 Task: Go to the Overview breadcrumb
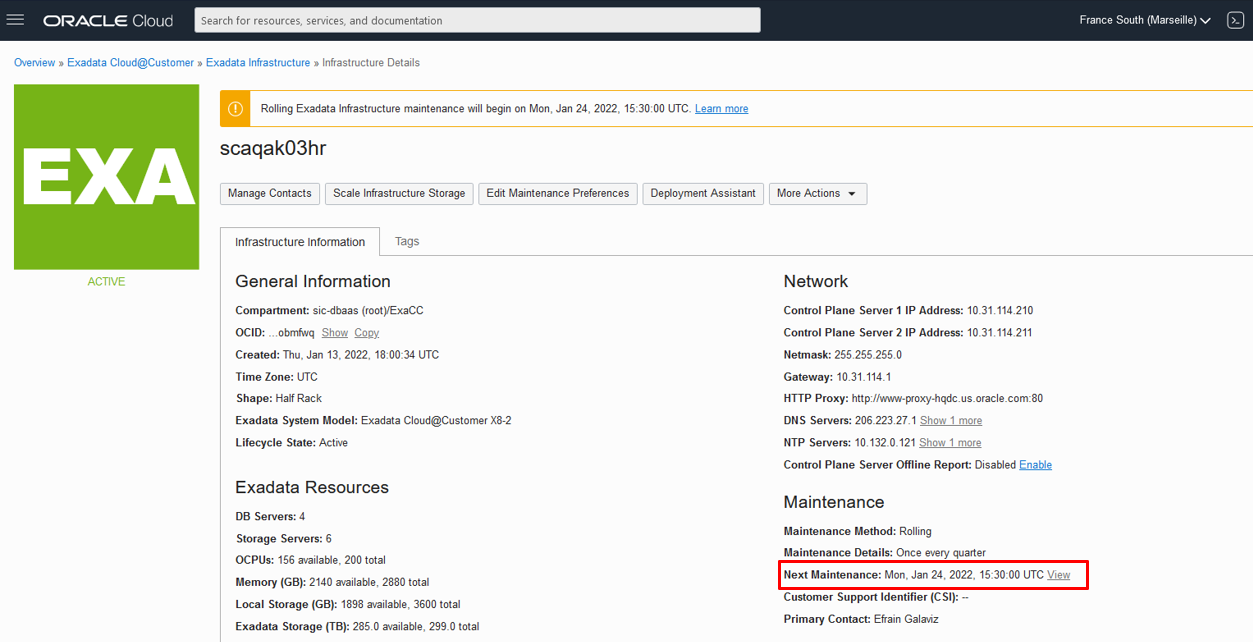tap(35, 62)
